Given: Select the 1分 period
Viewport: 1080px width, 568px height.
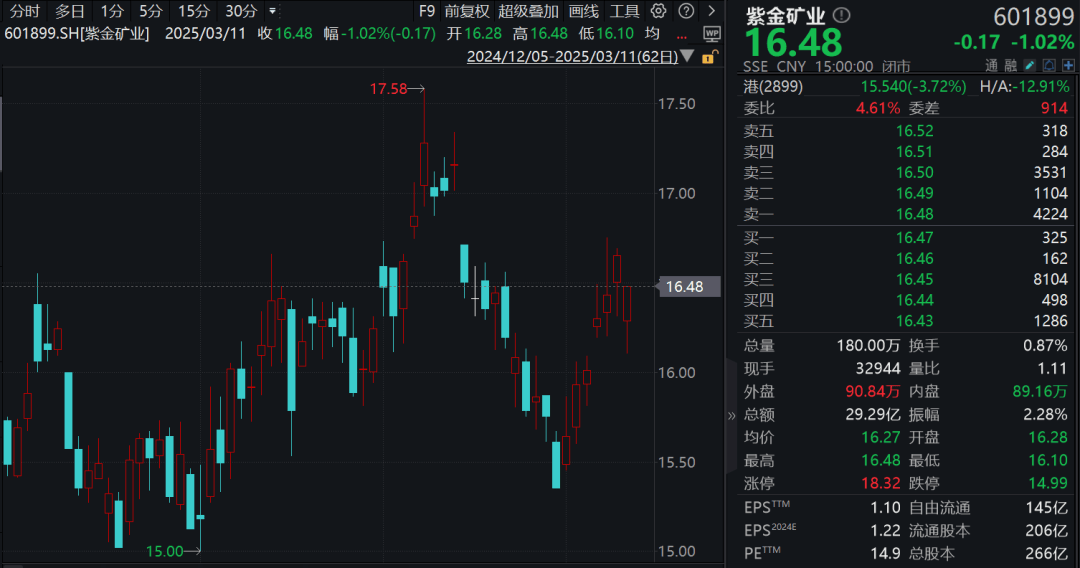Looking at the screenshot, I should pos(112,11).
